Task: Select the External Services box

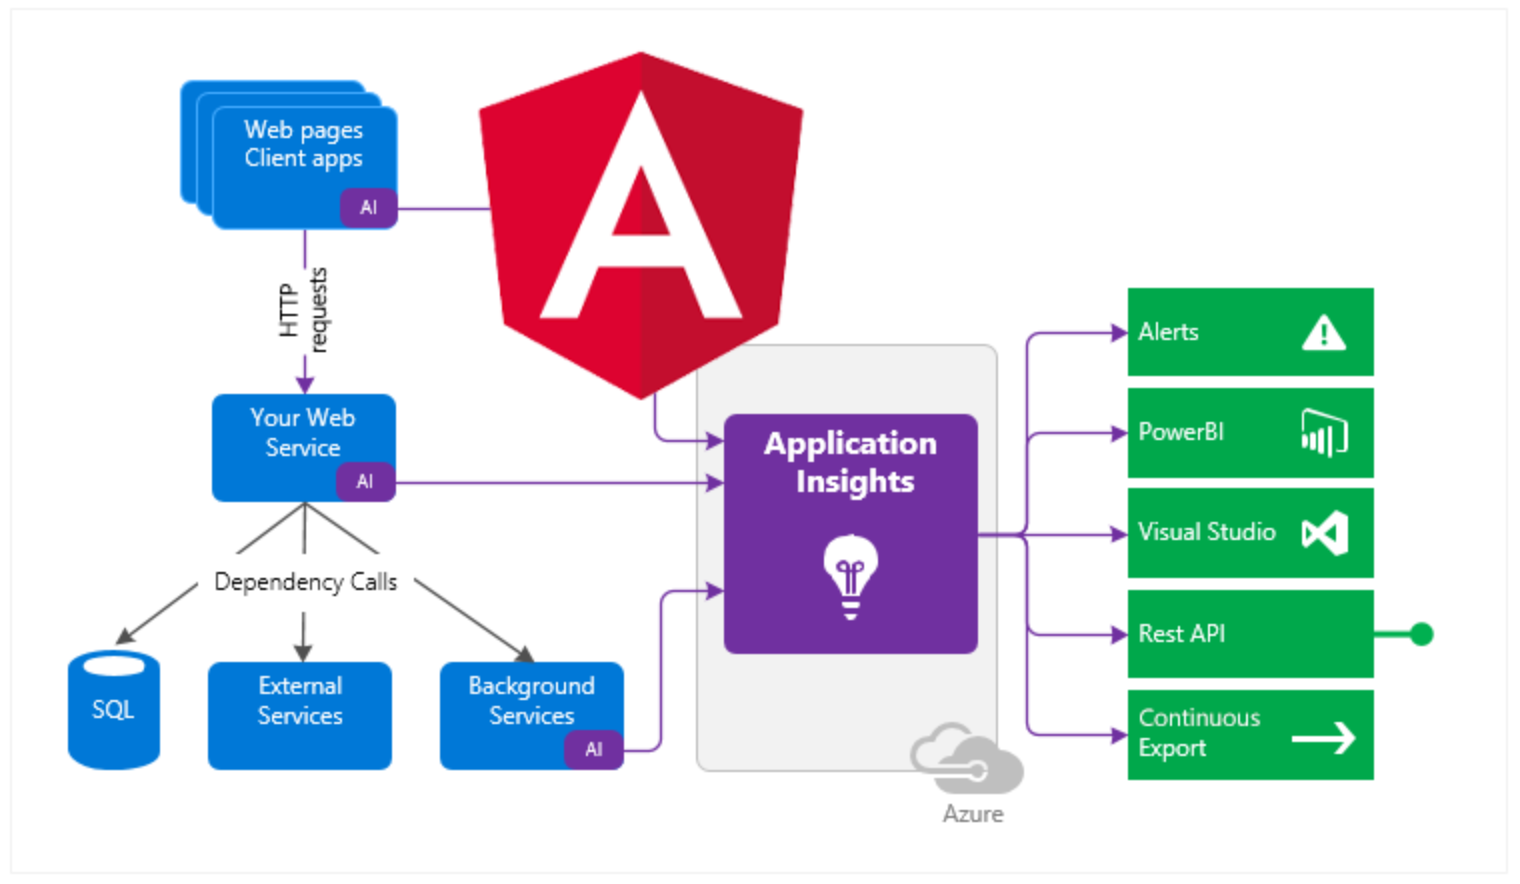Action: [300, 716]
